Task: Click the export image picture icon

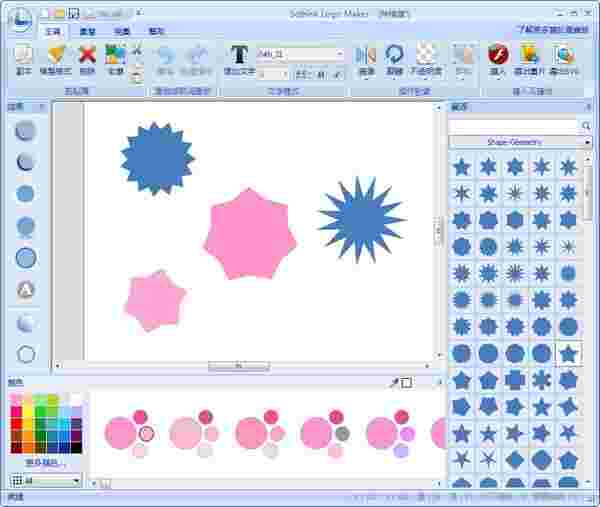Action: click(x=530, y=54)
